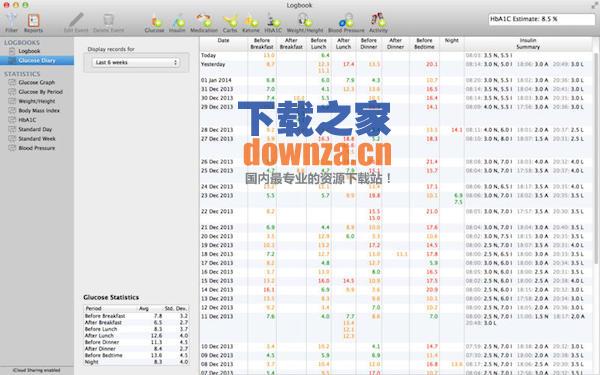The width and height of the screenshot is (600, 375).
Task: Select the '28 Dec 2013' row
Action: coord(396,130)
